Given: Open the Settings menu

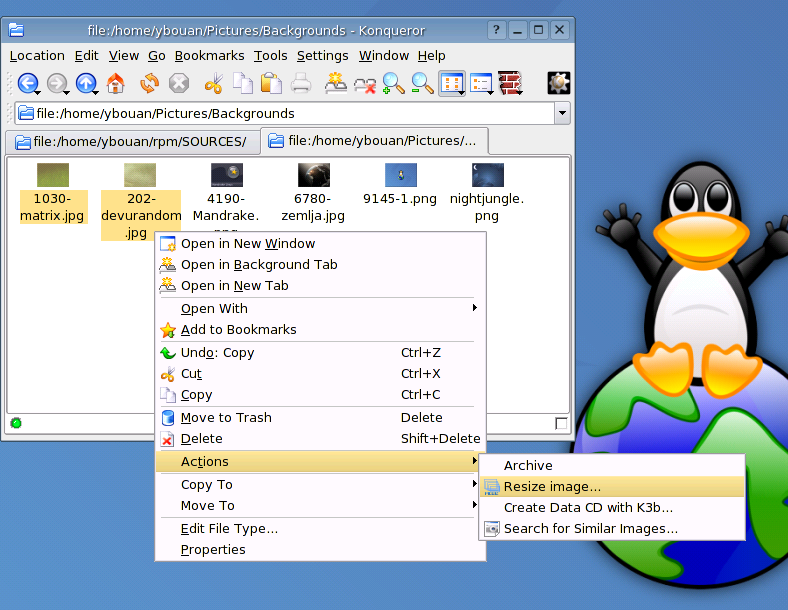Looking at the screenshot, I should [x=323, y=56].
